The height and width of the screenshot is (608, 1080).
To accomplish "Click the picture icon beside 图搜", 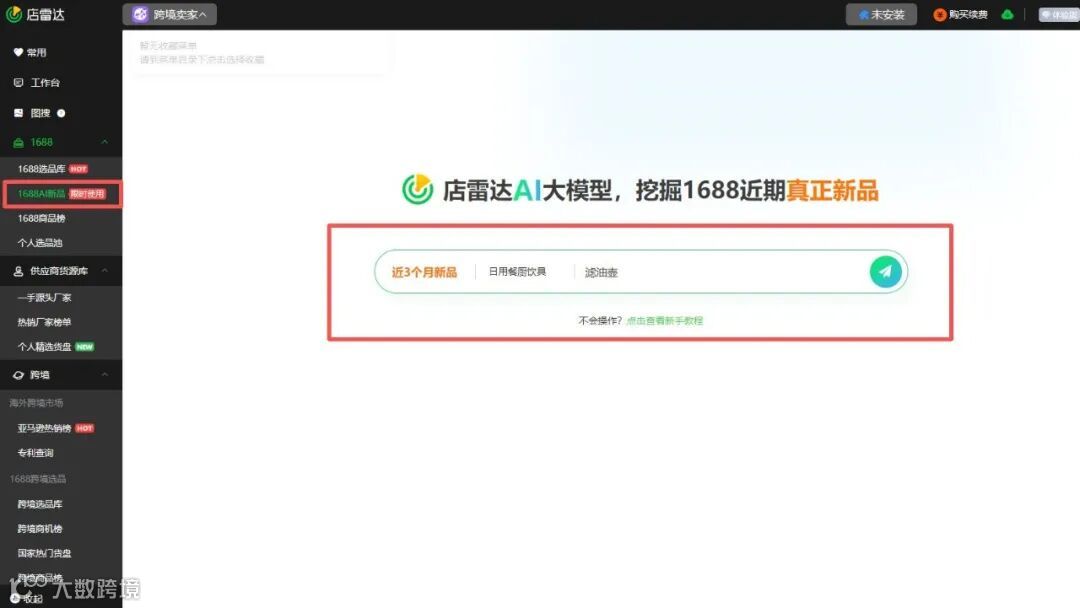I will 19,113.
